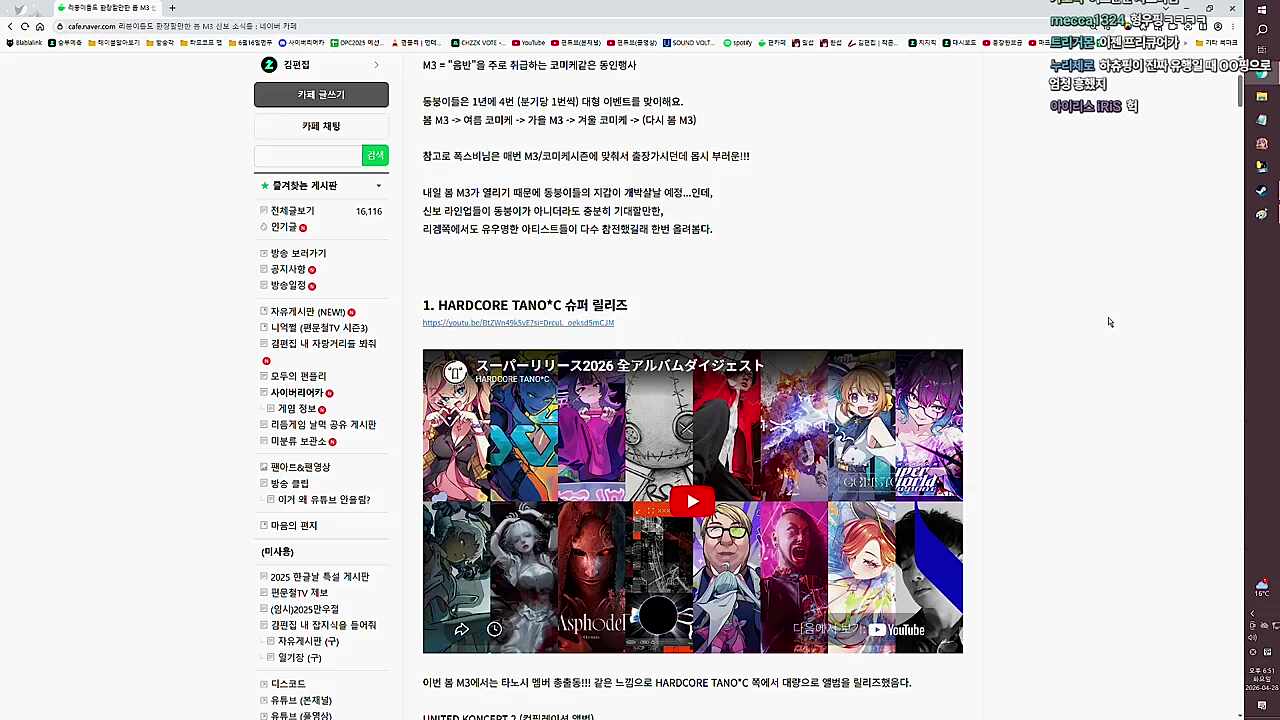The height and width of the screenshot is (720, 1280).
Task: Open the 기타 북마크 folder
Action: (x=1217, y=43)
